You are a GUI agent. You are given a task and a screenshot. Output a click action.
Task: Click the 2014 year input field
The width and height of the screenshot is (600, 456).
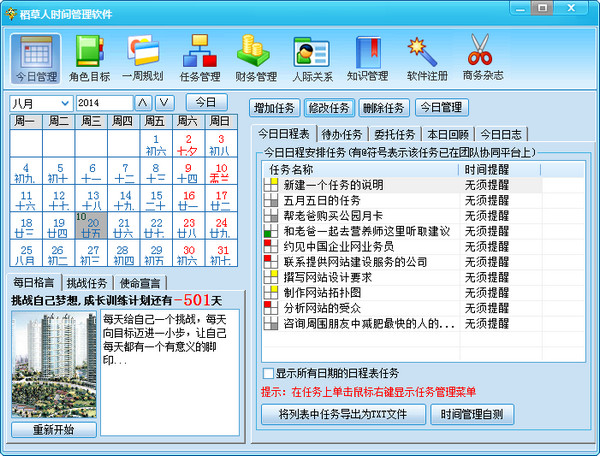pos(103,103)
